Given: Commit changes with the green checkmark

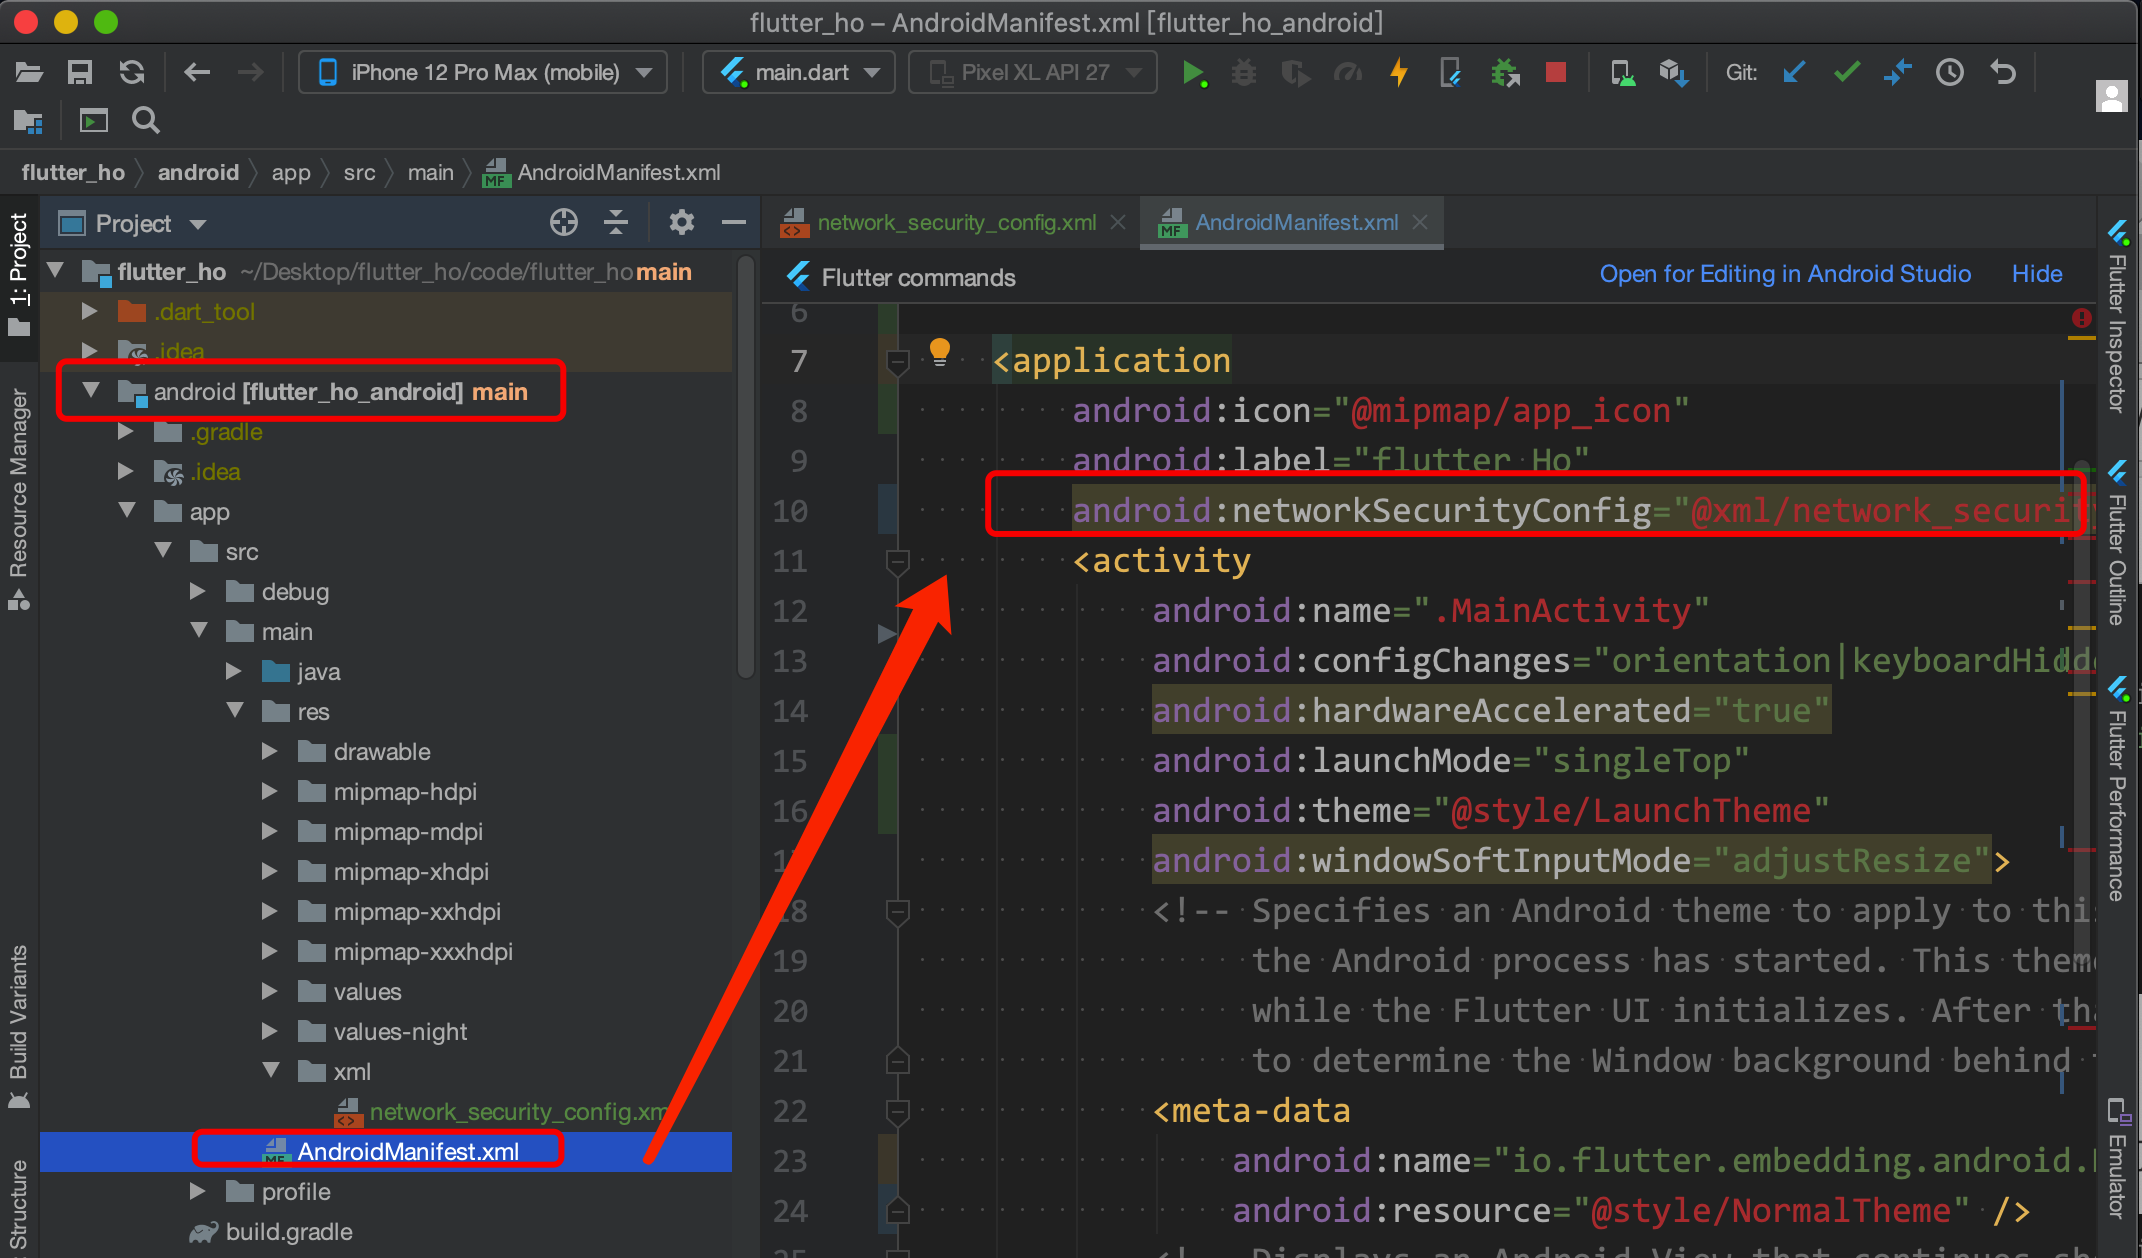Looking at the screenshot, I should (1846, 72).
